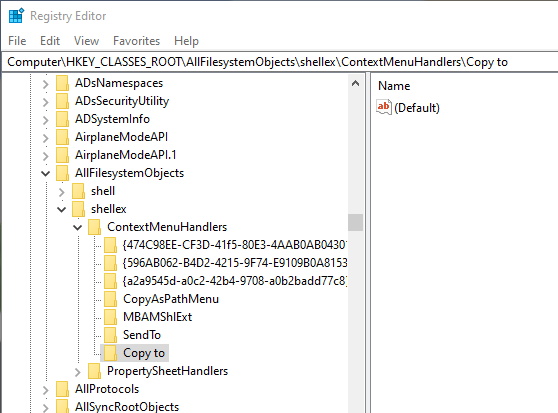558x413 pixels.
Task: Expand the AllSyncRootObjects key
Action: point(45,408)
